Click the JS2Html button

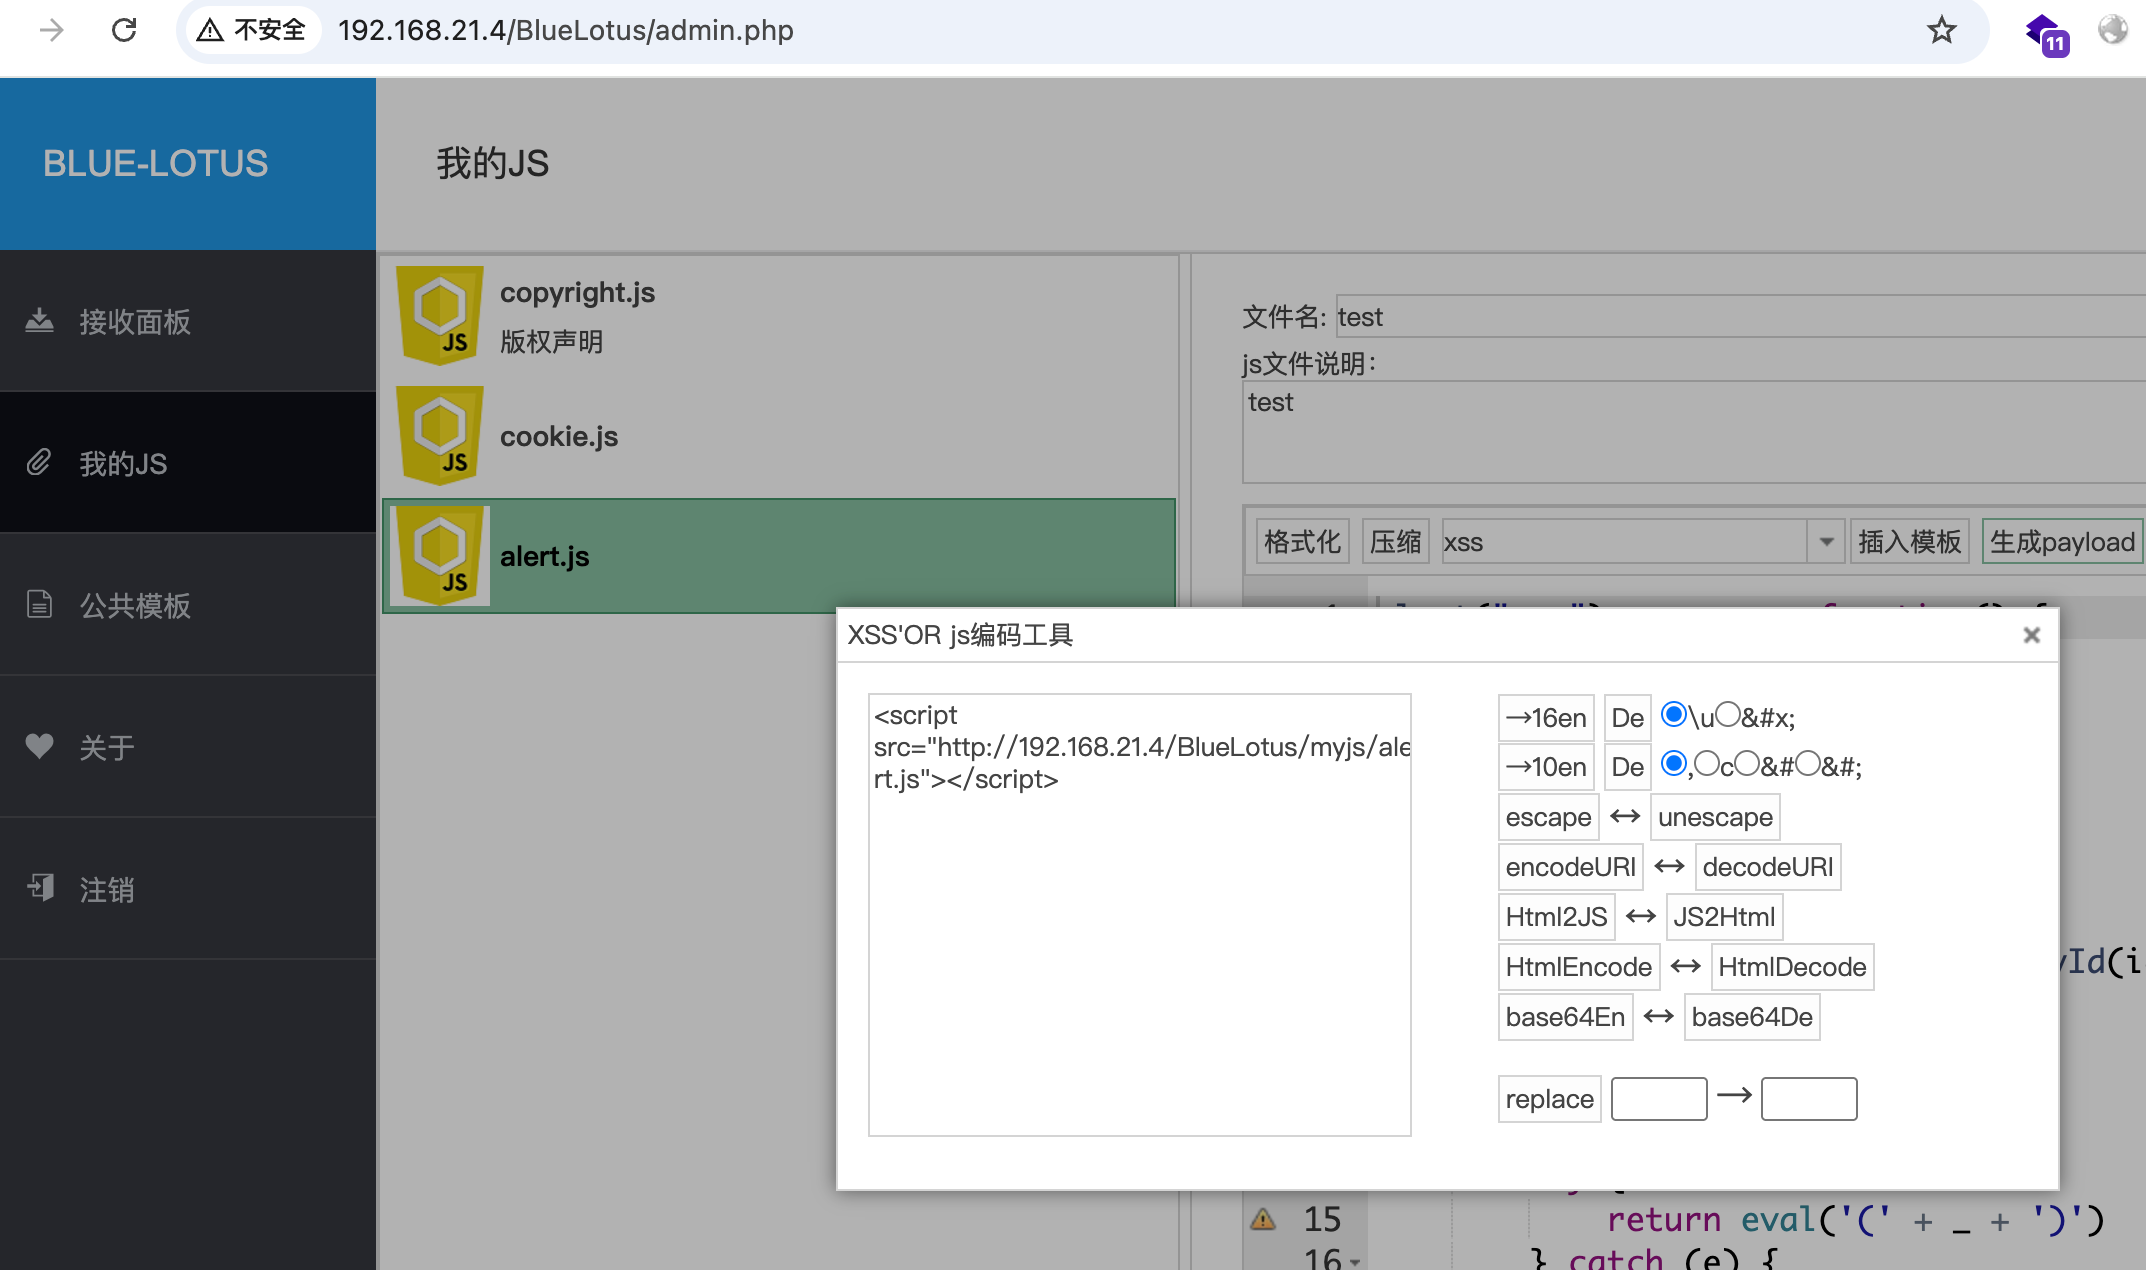tap(1724, 916)
